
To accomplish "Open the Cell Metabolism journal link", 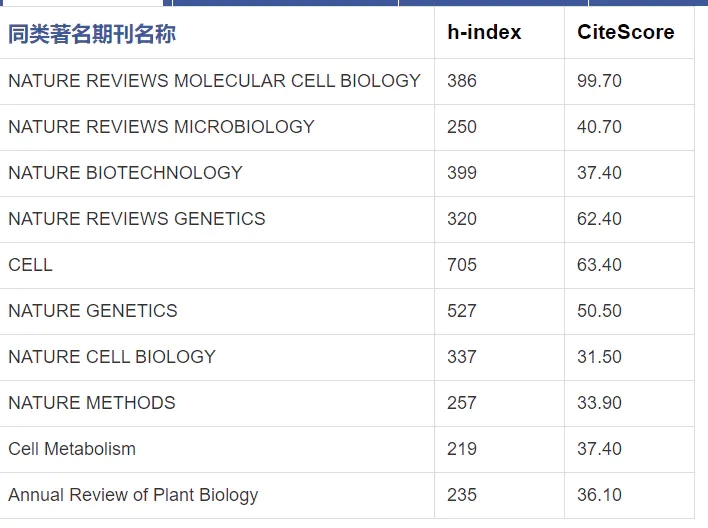I will pyautogui.click(x=72, y=449).
